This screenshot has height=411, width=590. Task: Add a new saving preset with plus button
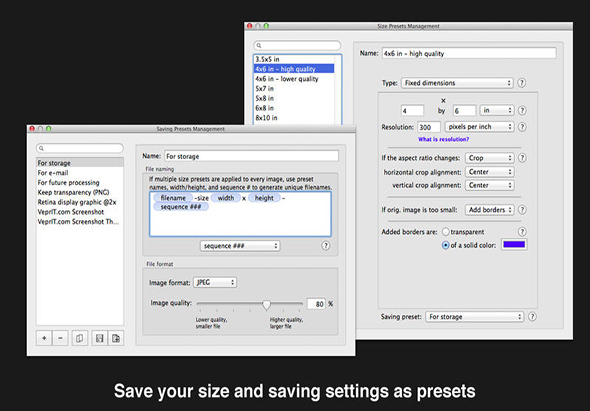[44, 338]
